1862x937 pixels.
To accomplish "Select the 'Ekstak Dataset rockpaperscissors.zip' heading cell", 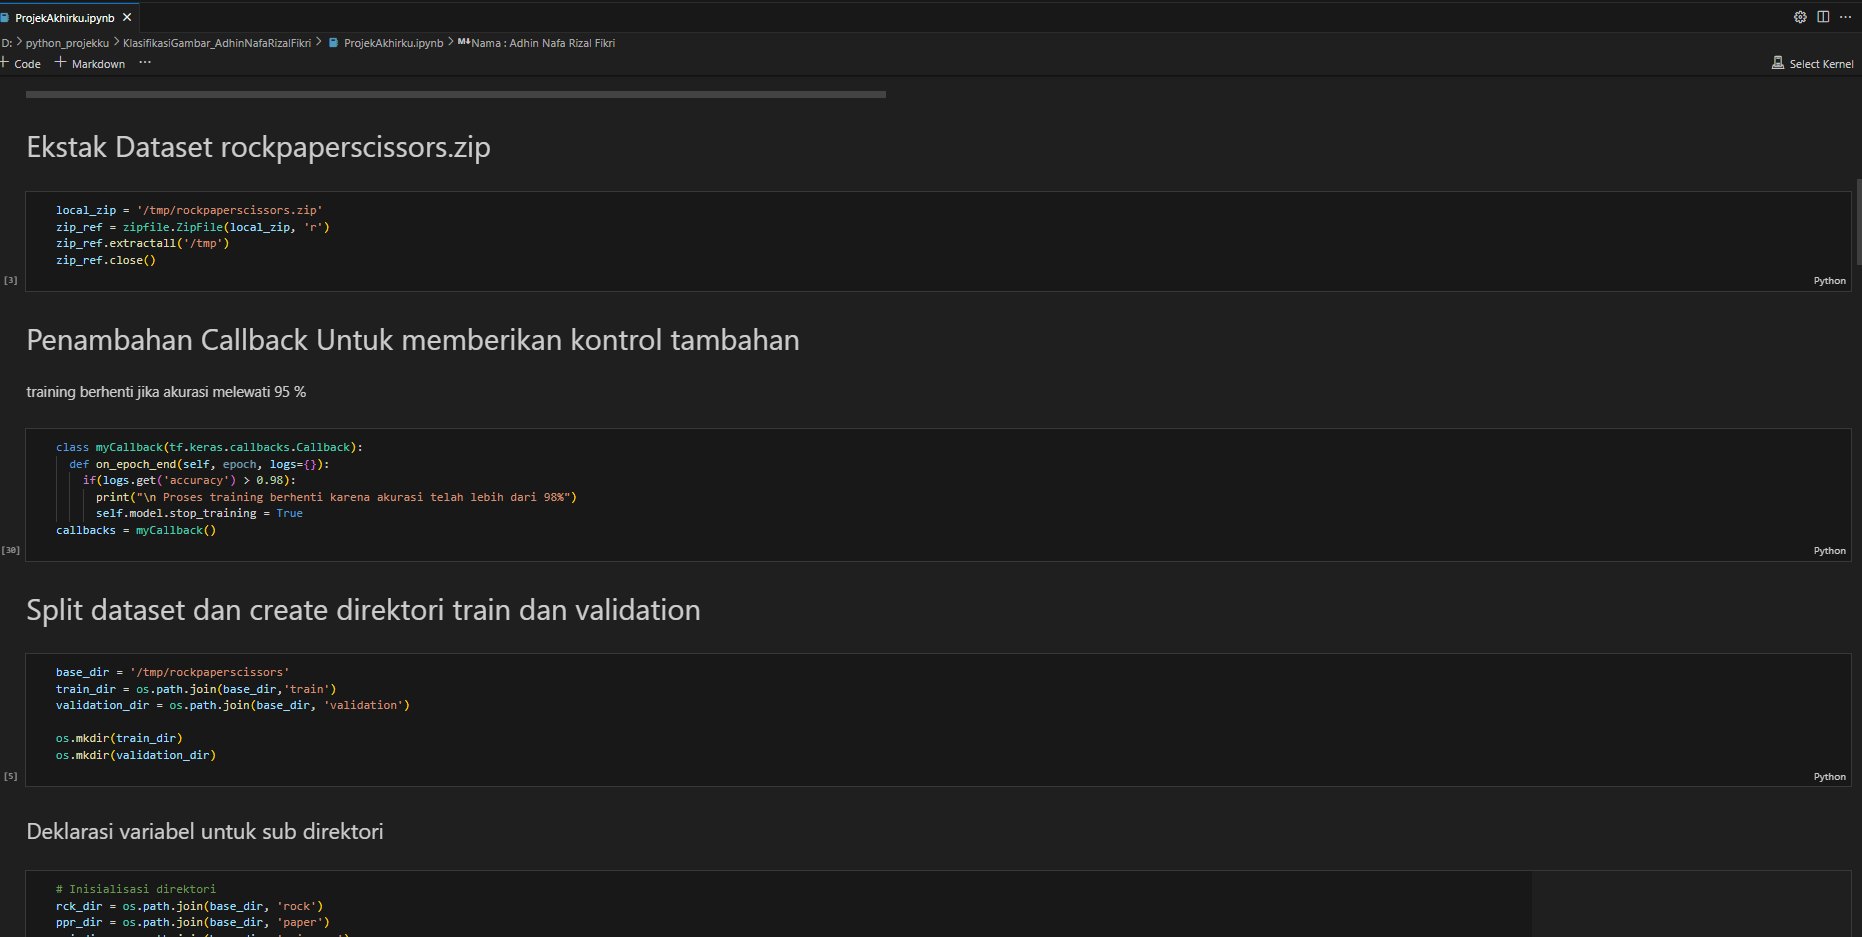I will [x=258, y=148].
